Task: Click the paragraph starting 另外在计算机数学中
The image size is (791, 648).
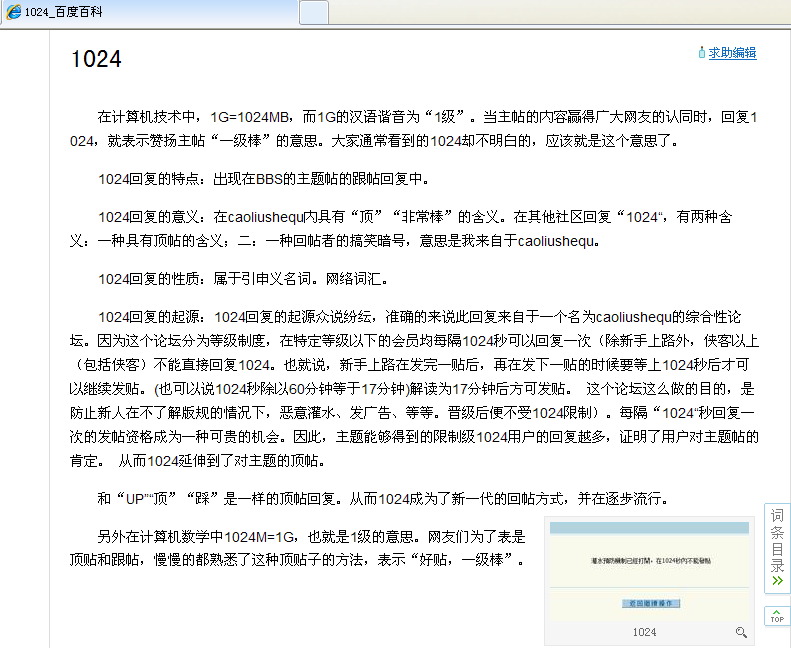Action: coord(310,548)
